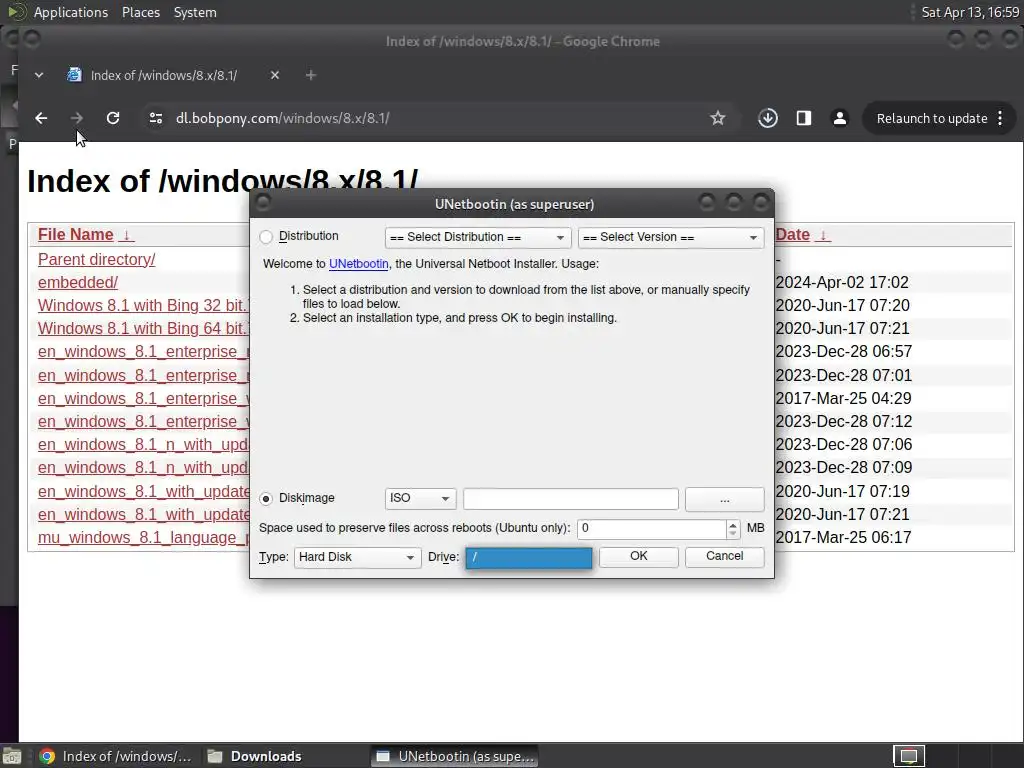Click the disk image path input field
The width and height of the screenshot is (1024, 768).
coord(571,499)
